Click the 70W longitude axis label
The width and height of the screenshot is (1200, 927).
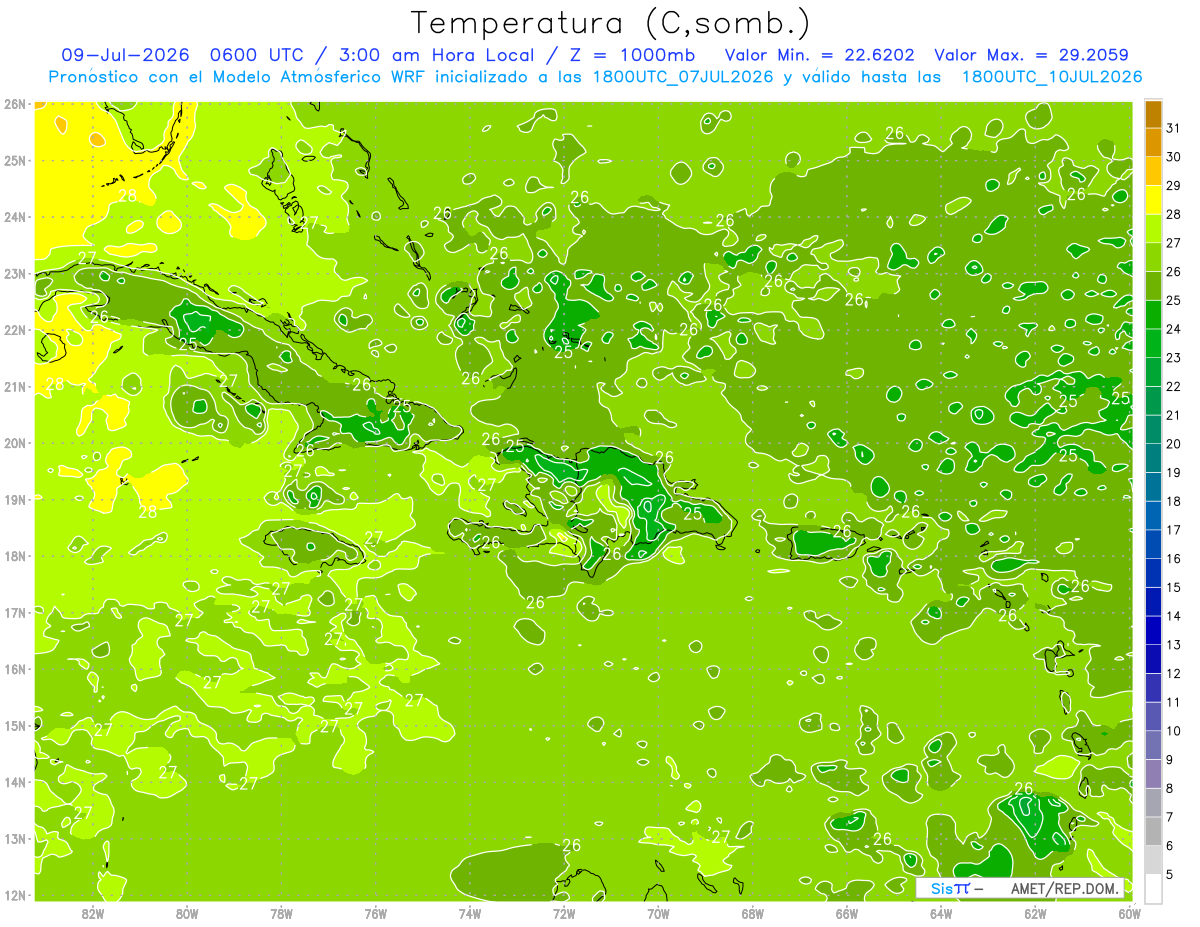click(x=658, y=913)
